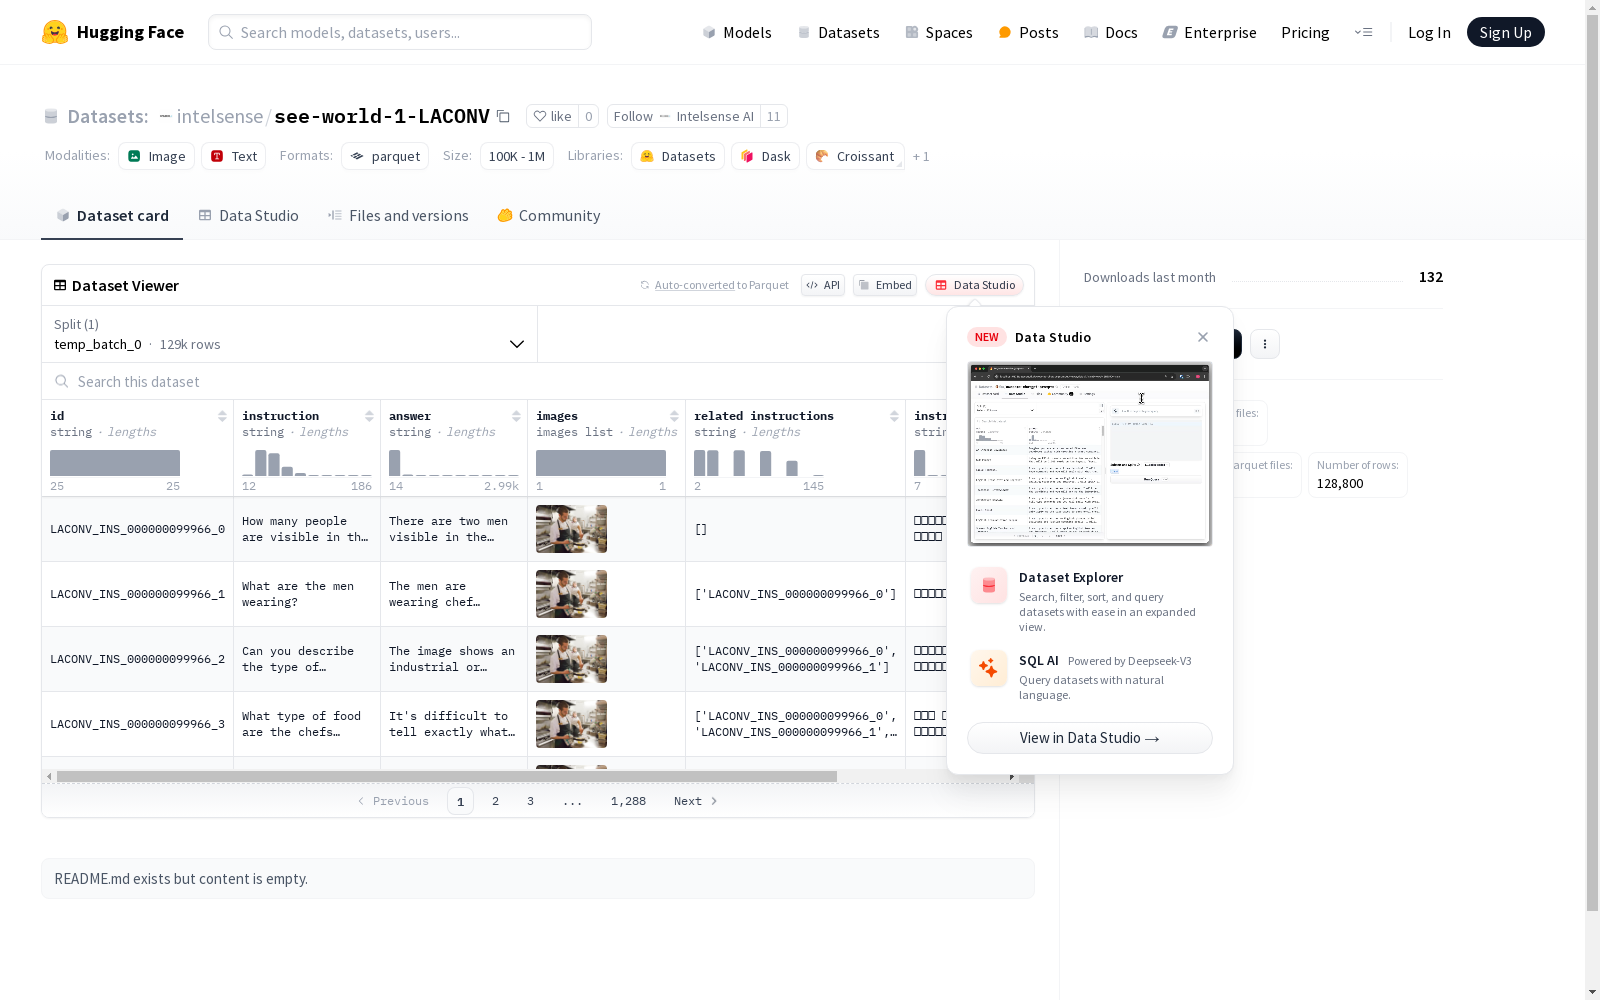Select cell 'How many people are visible in th…'
Image resolution: width=1600 pixels, height=1000 pixels.
click(x=307, y=529)
